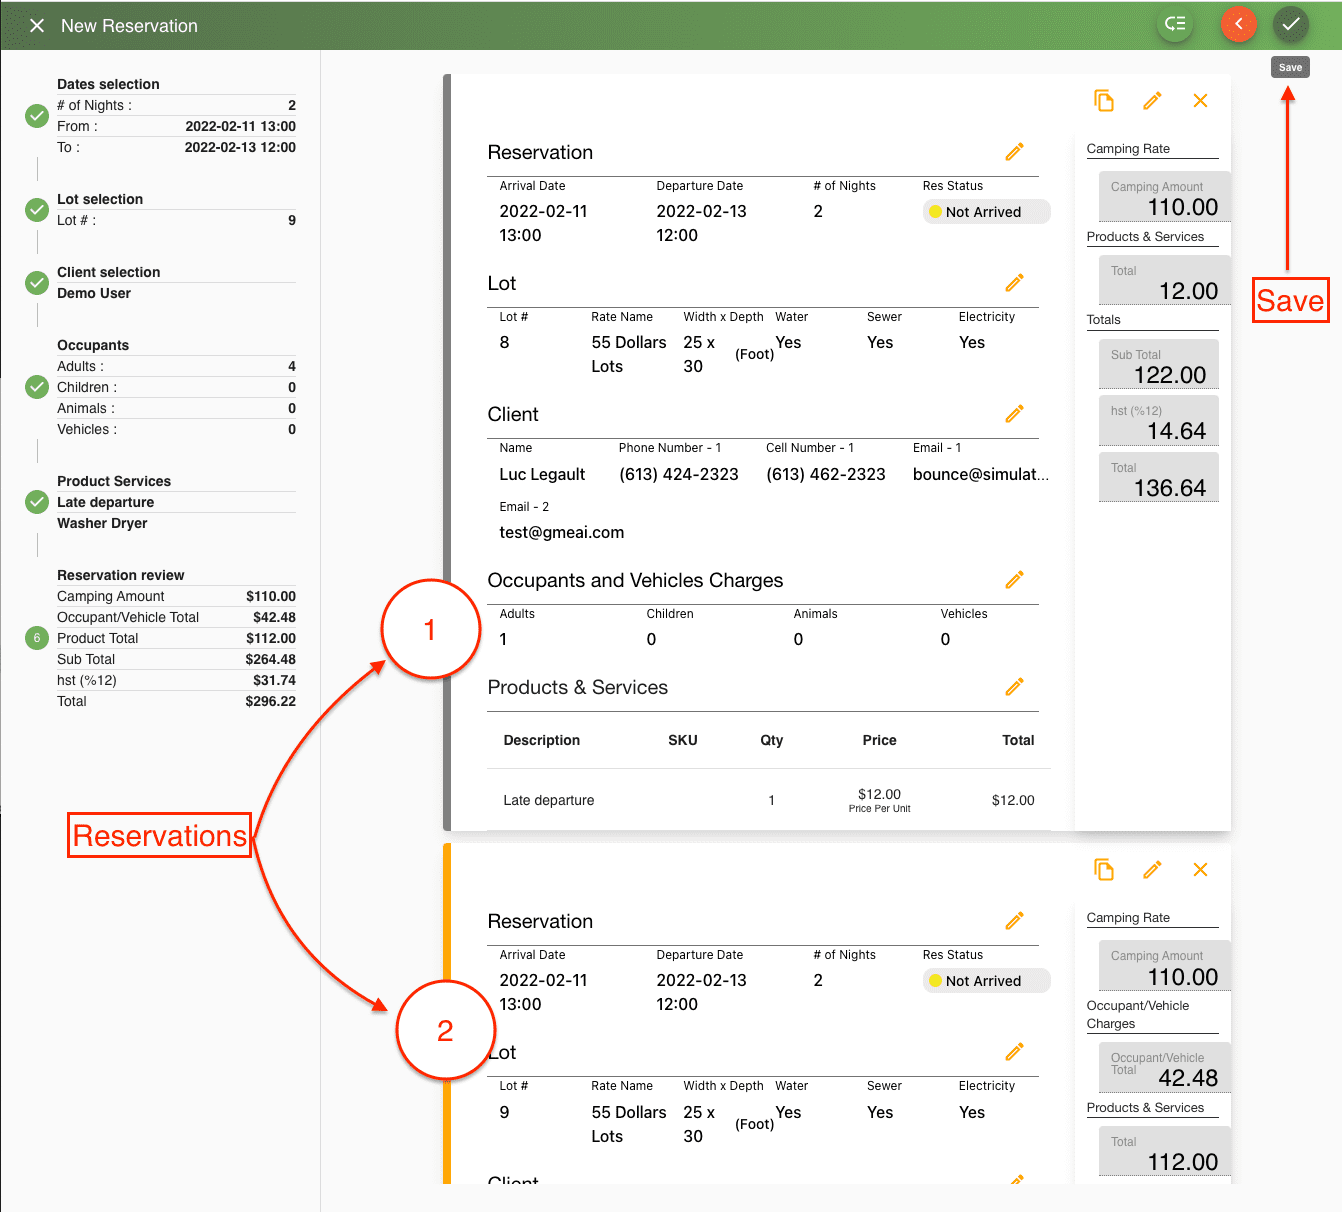
Task: Duplicate the second reservation card
Action: coord(1104,870)
